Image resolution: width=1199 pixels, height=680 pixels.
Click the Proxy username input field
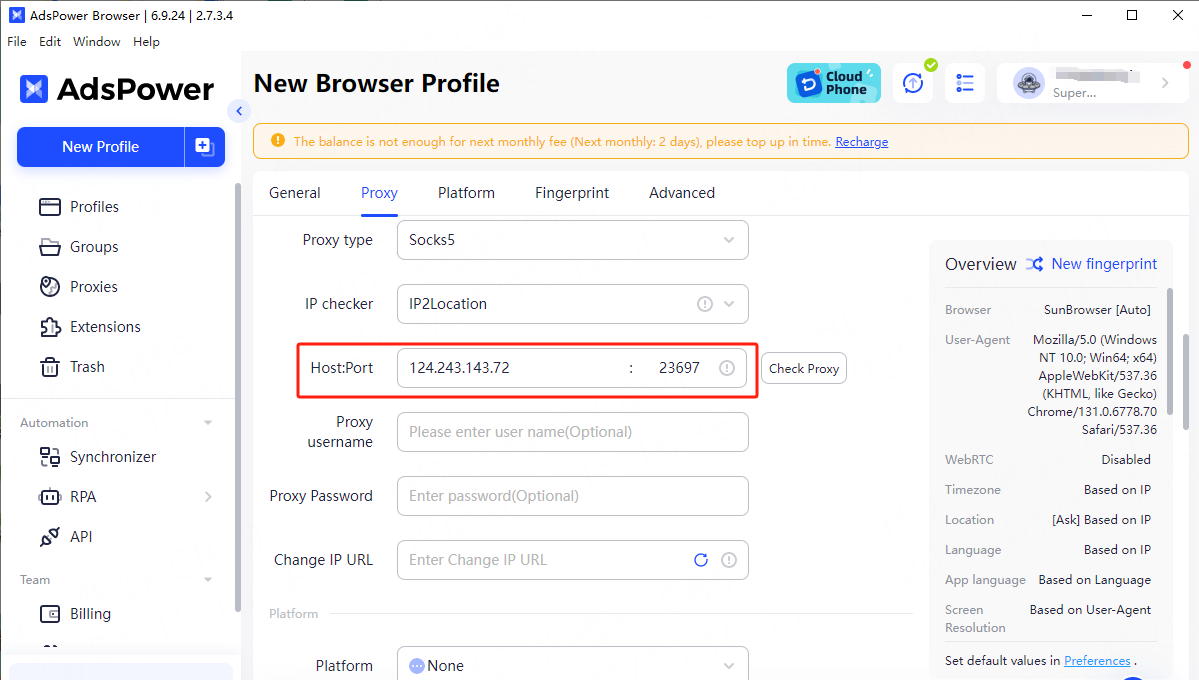pos(572,432)
